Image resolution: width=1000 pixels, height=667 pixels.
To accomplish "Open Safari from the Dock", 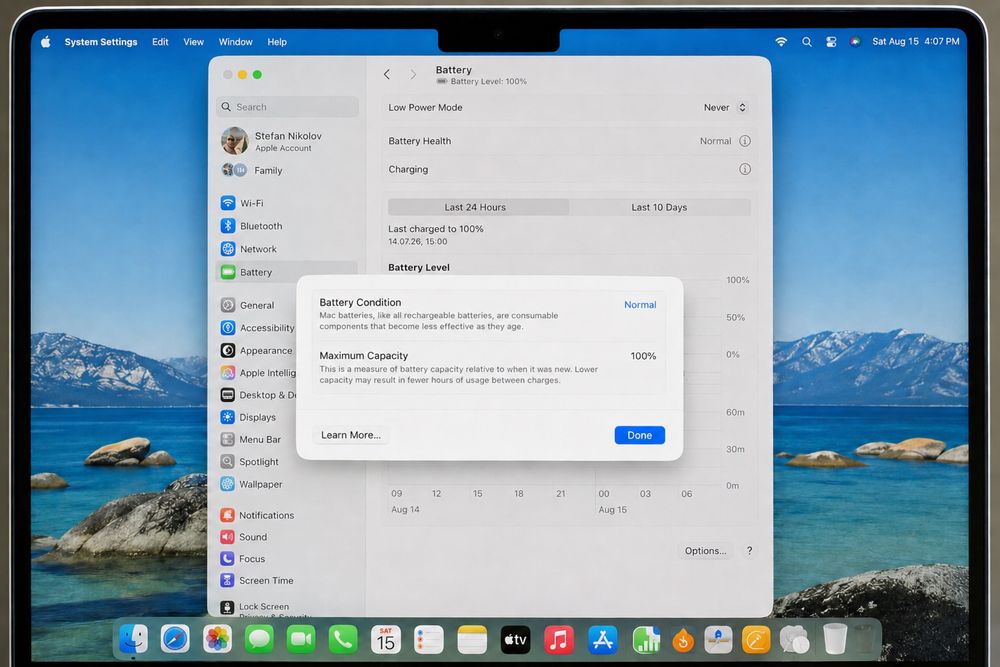I will tap(175, 638).
